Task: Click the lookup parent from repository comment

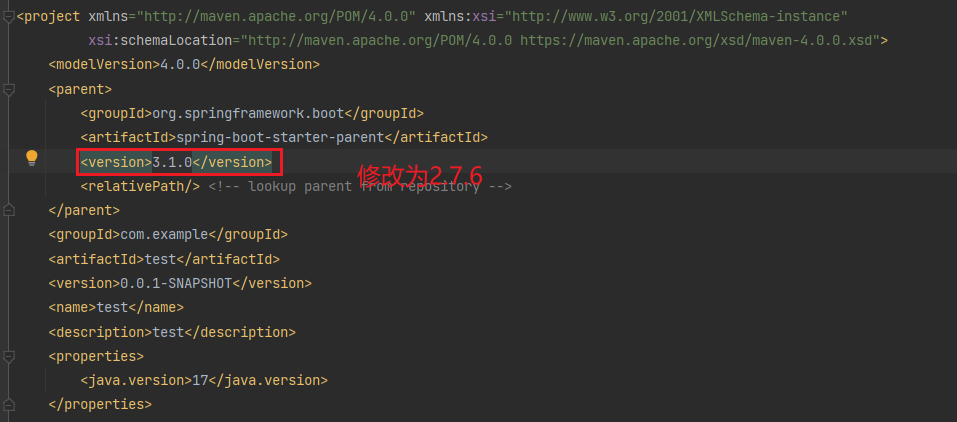Action: click(360, 186)
